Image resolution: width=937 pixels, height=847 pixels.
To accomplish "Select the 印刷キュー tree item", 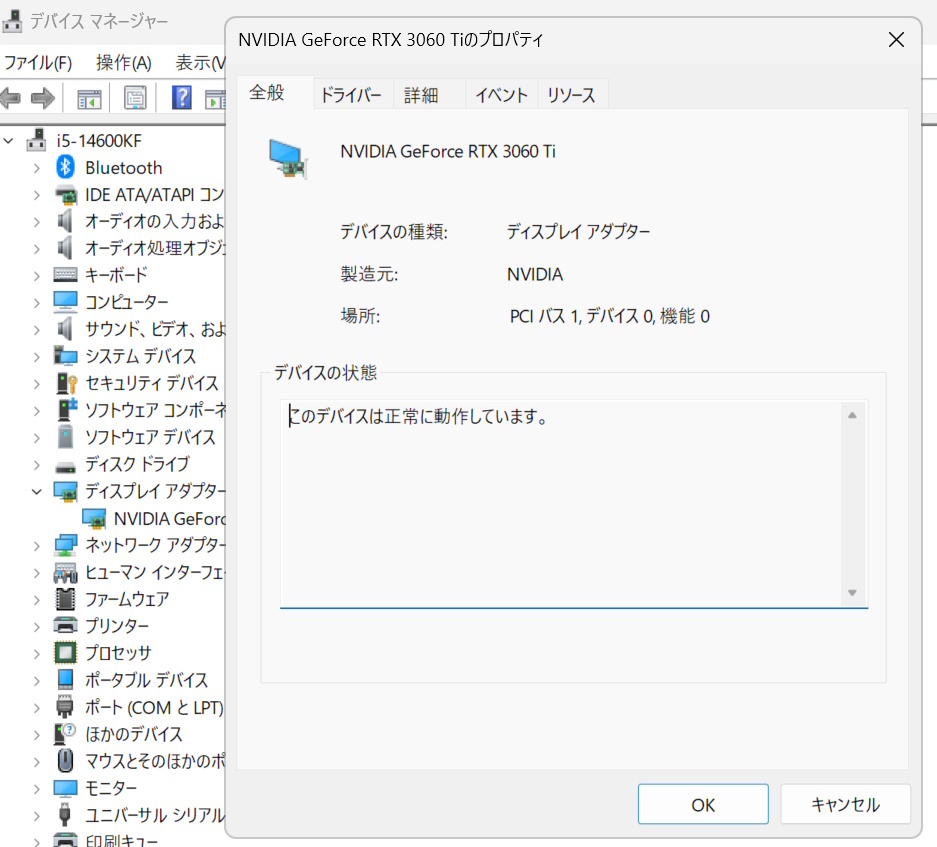I will click(121, 840).
